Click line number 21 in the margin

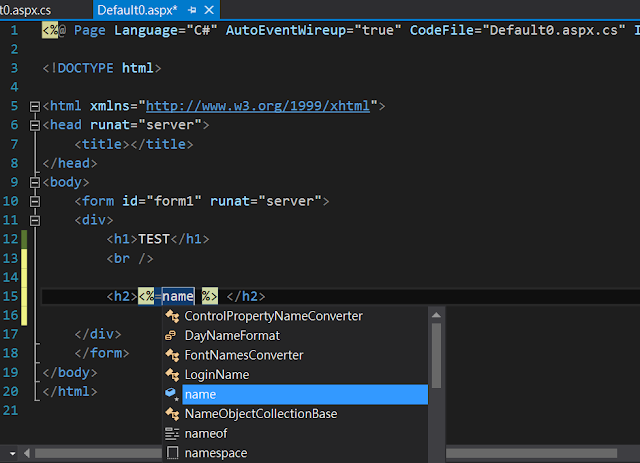click(x=11, y=410)
